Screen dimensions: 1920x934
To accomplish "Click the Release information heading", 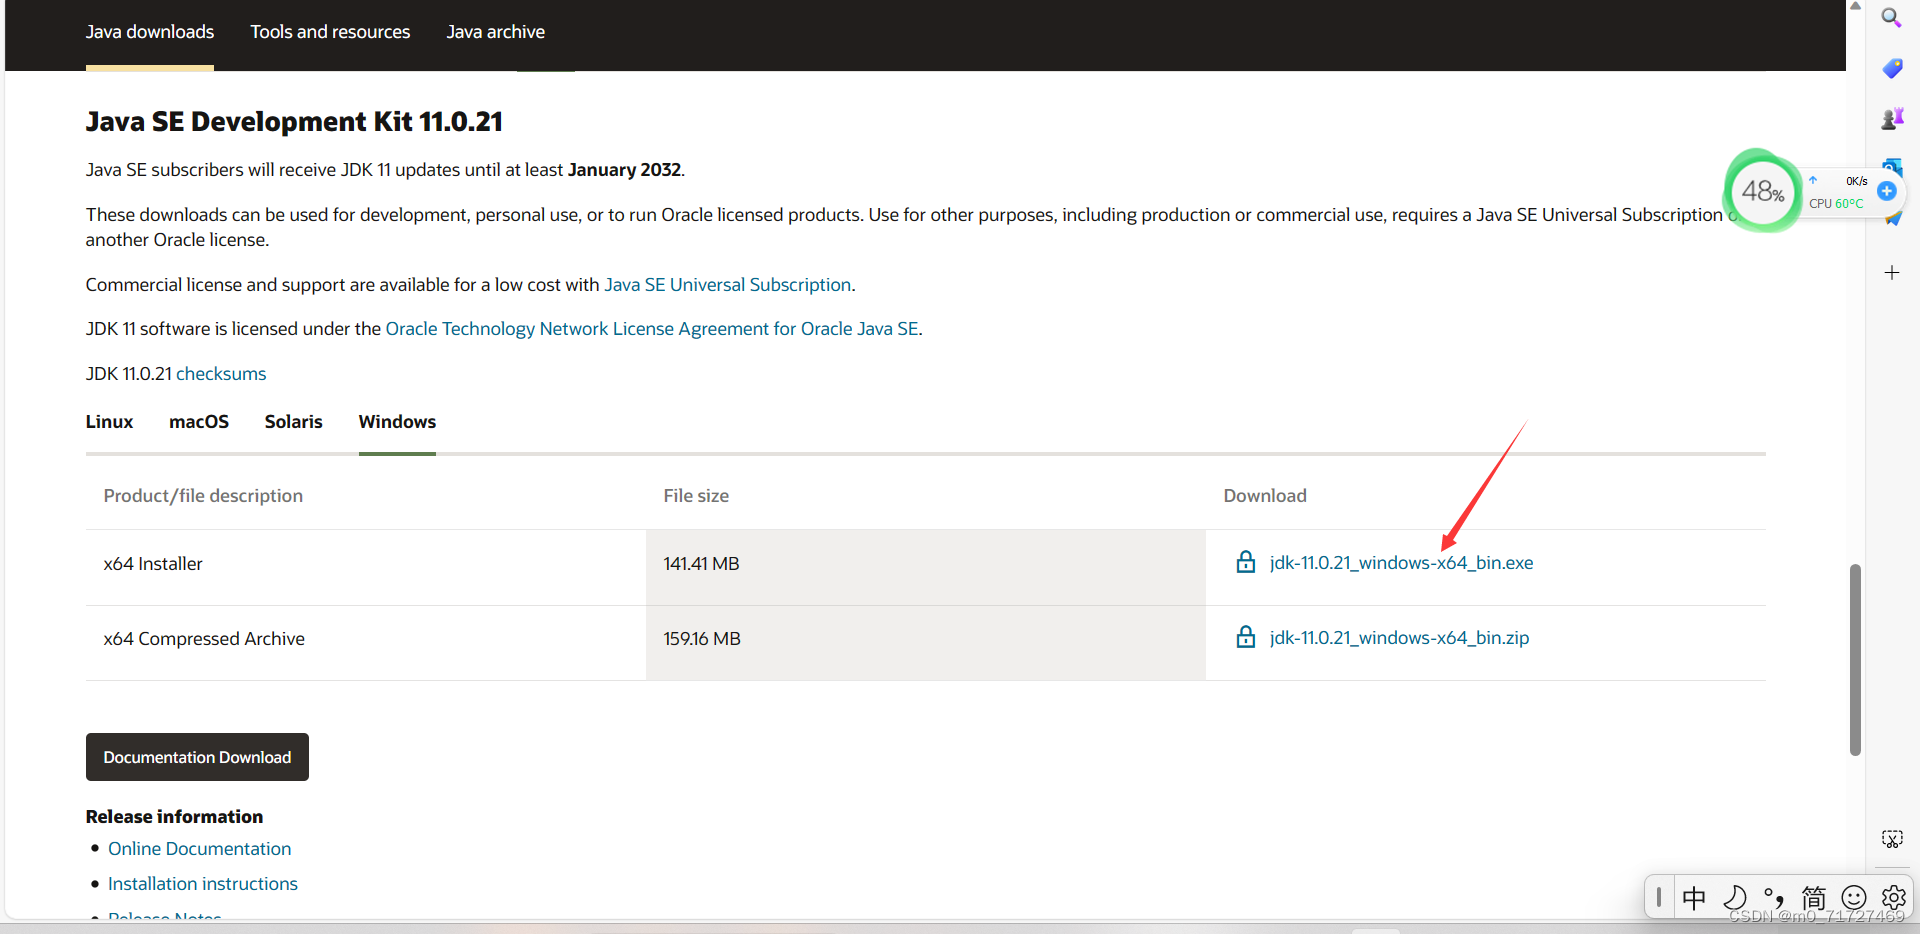I will coord(174,817).
